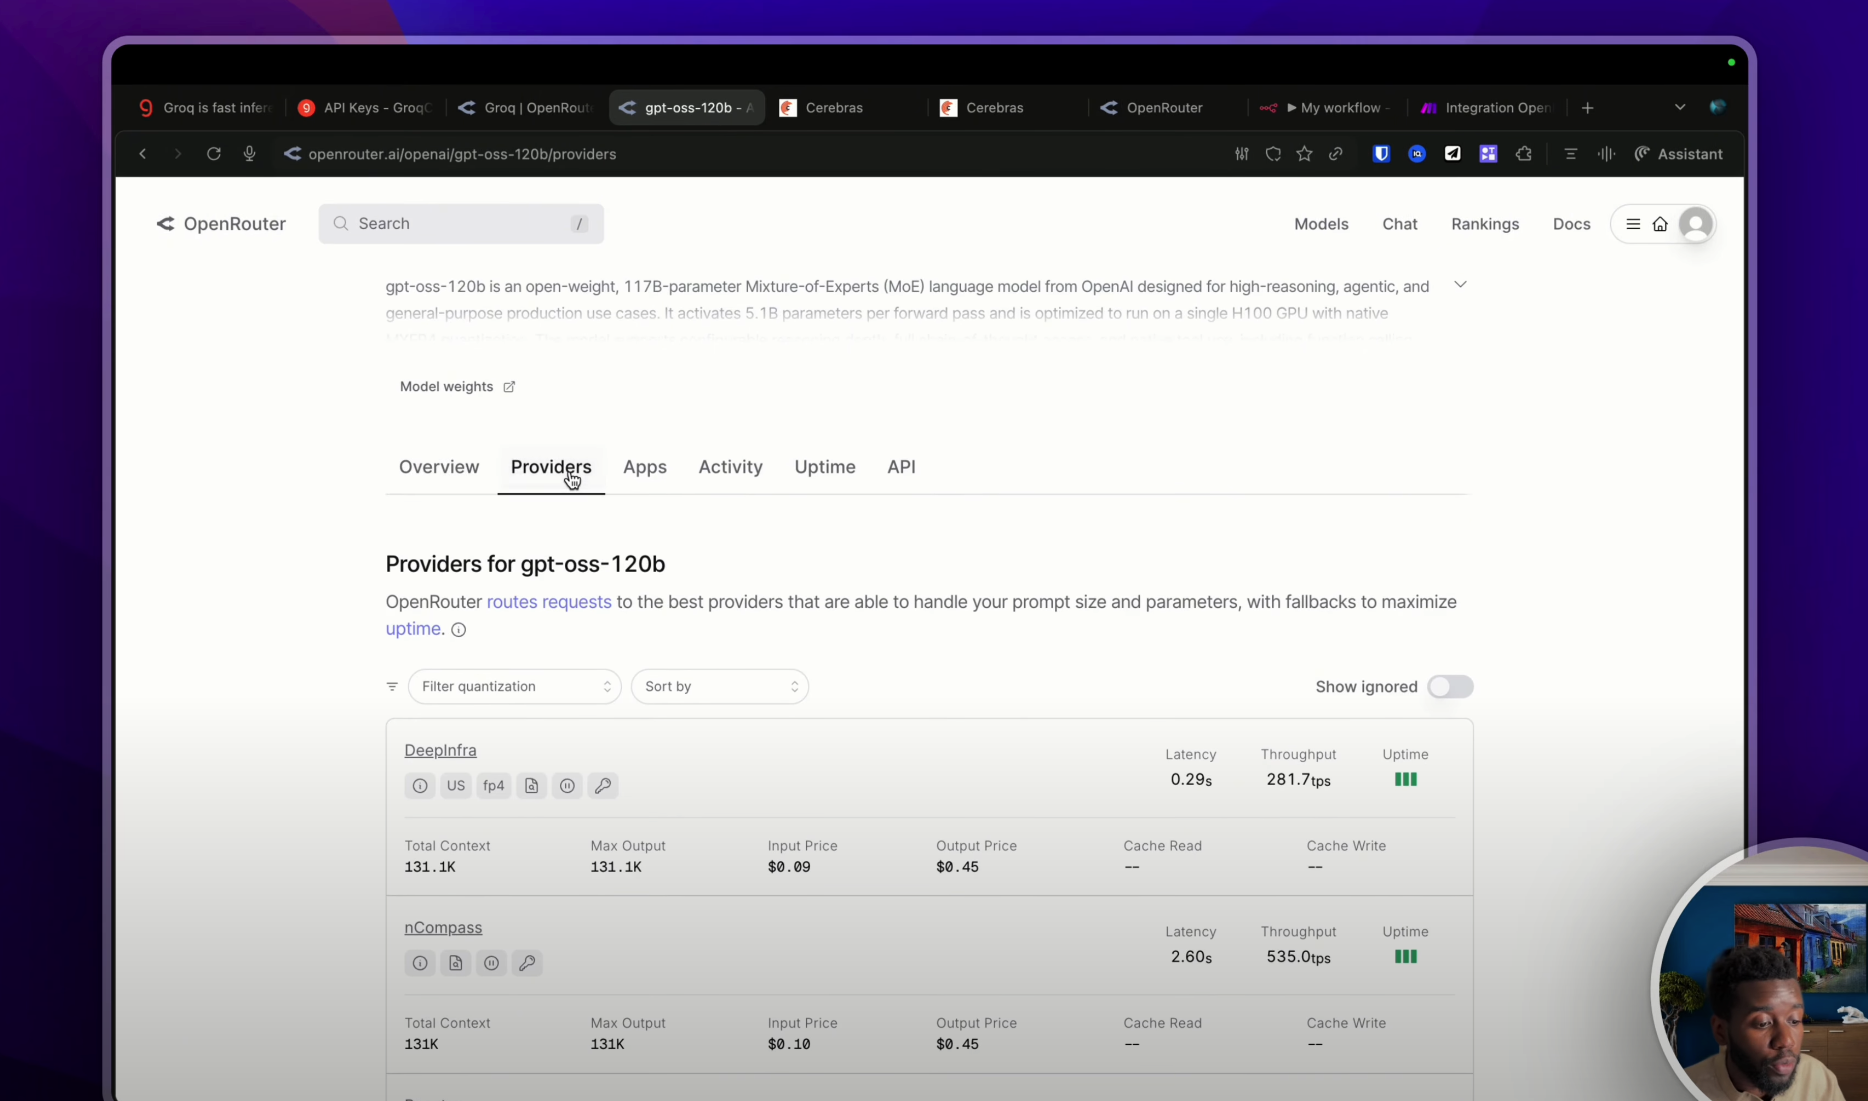Viewport: 1868px width, 1101px height.
Task: Switch to Integration OpenRouter tab
Action: coord(1487,108)
